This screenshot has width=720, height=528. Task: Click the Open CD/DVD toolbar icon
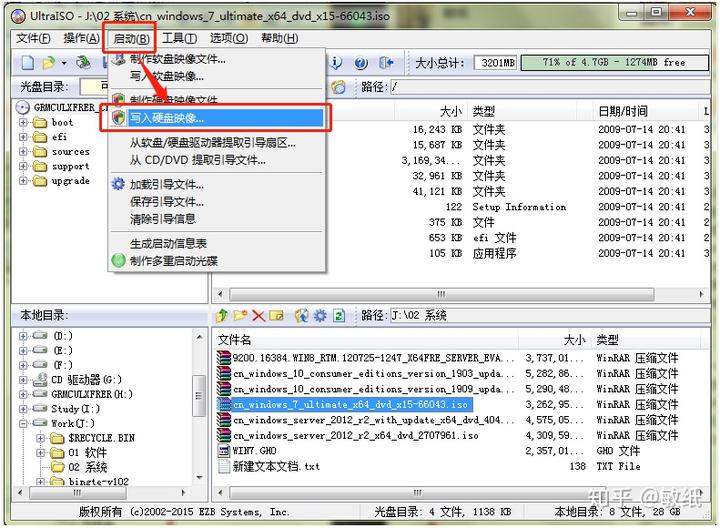[x=84, y=62]
